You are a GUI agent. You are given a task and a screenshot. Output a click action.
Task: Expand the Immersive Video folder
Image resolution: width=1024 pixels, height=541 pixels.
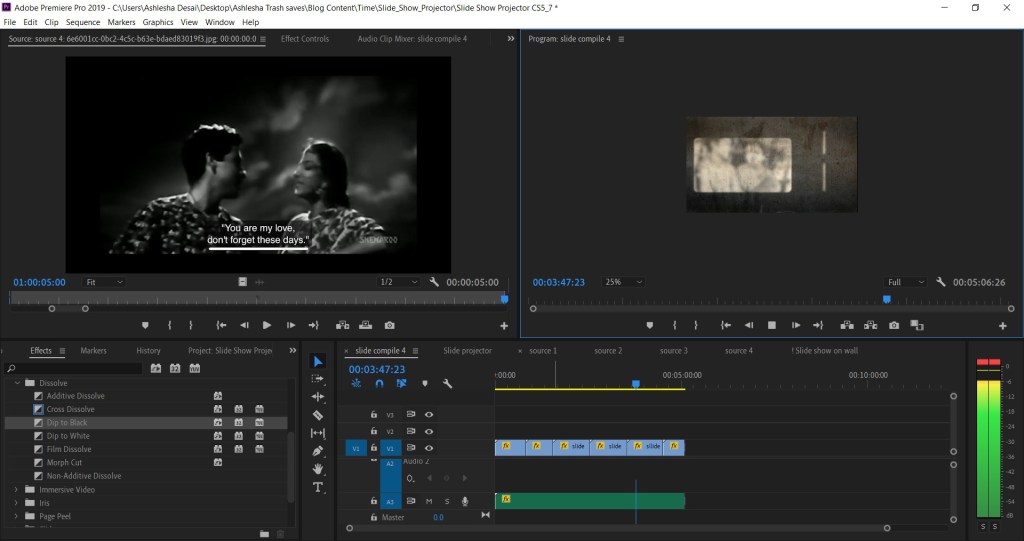[17, 490]
